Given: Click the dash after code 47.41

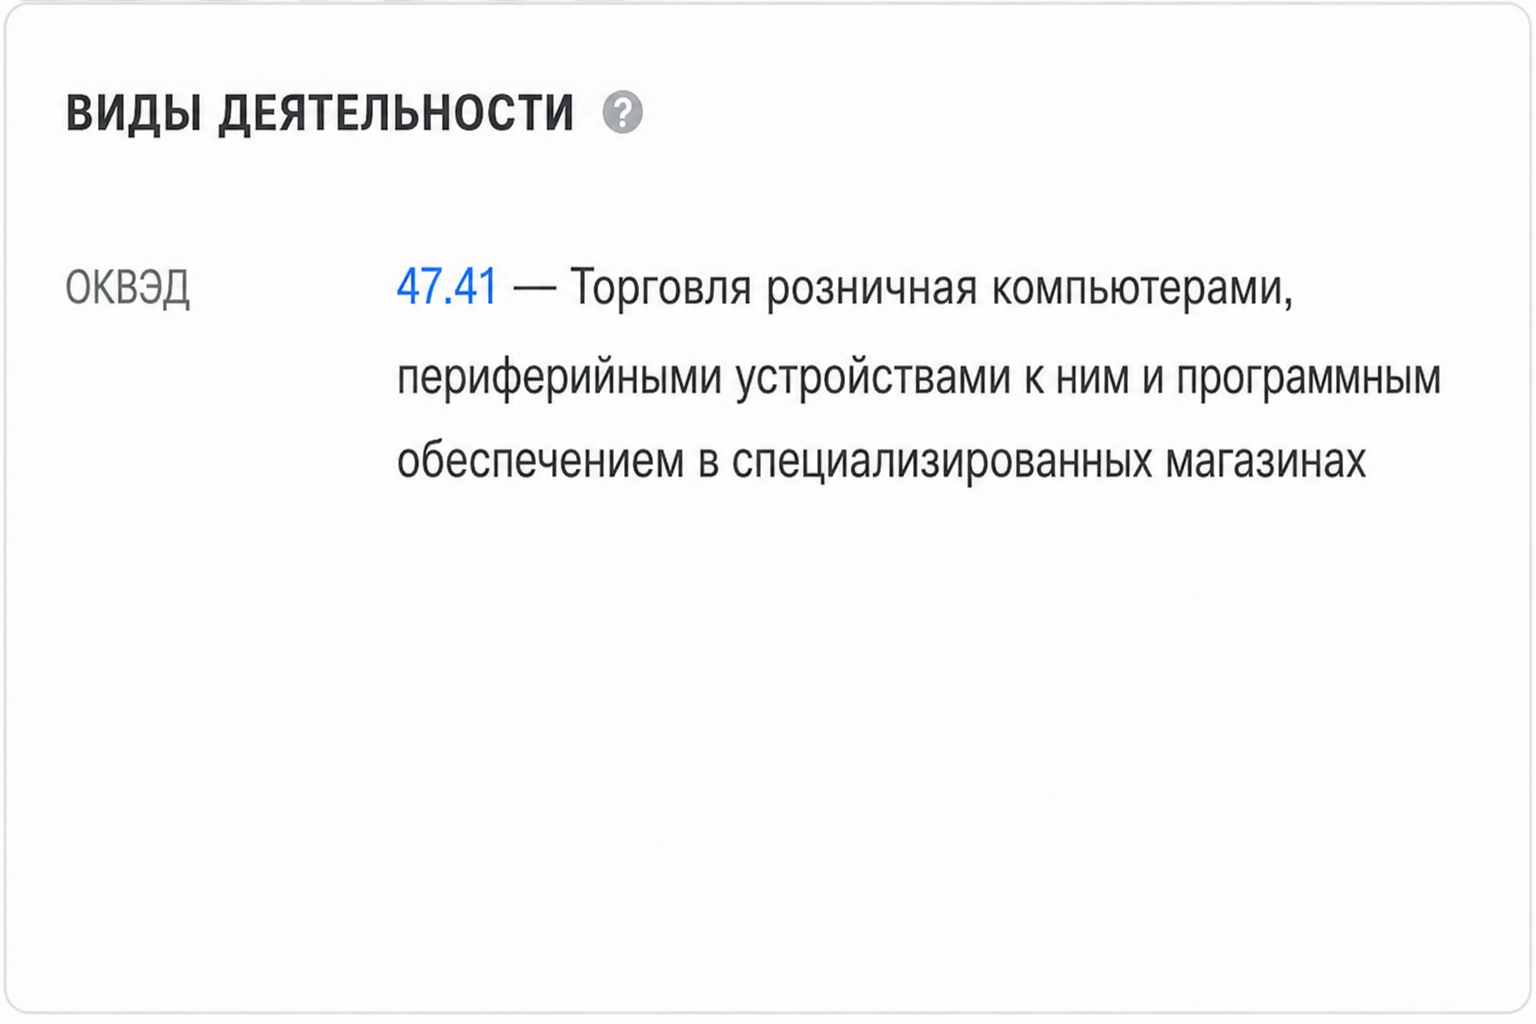Looking at the screenshot, I should coord(534,290).
